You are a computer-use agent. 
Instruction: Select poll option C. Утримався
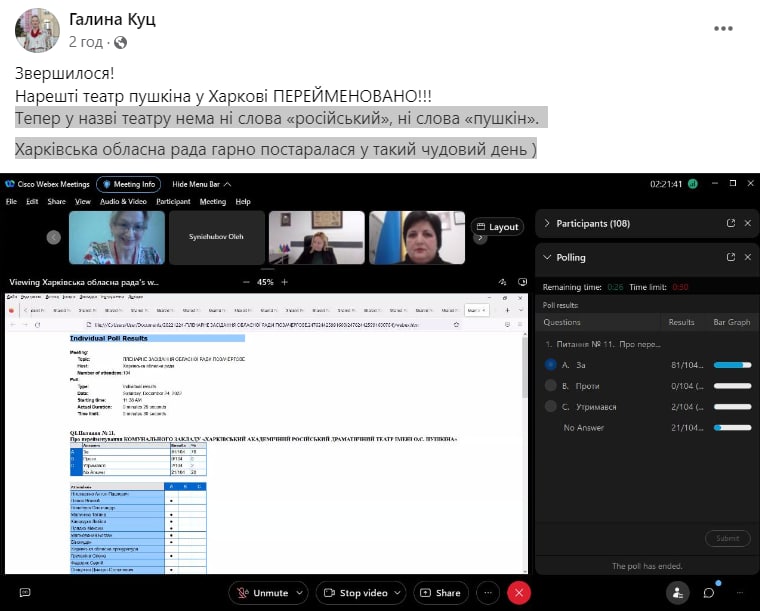[551, 406]
